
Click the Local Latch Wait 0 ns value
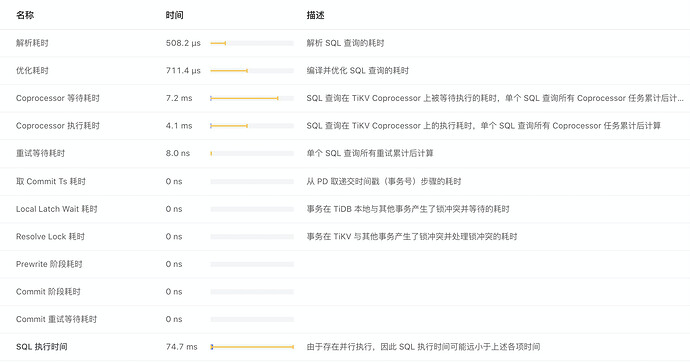(x=174, y=209)
